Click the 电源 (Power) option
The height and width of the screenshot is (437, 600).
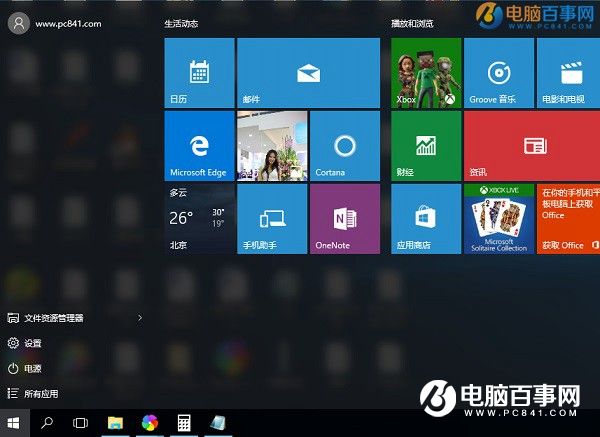click(x=24, y=369)
